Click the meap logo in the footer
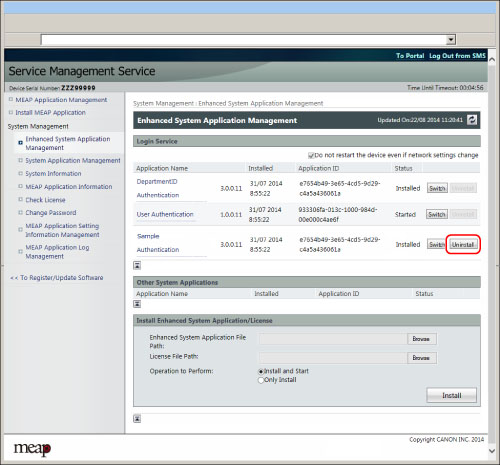Viewport: 500px width, 465px height. [32, 449]
